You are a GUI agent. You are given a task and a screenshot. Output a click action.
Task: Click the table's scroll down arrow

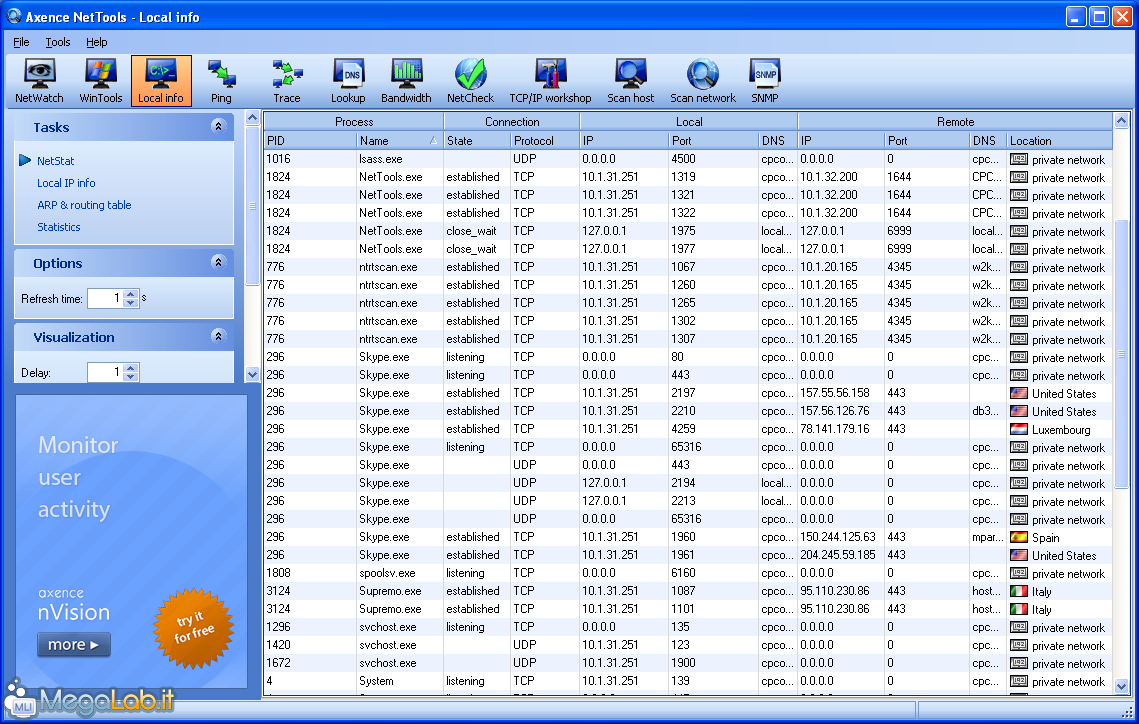tap(1121, 686)
